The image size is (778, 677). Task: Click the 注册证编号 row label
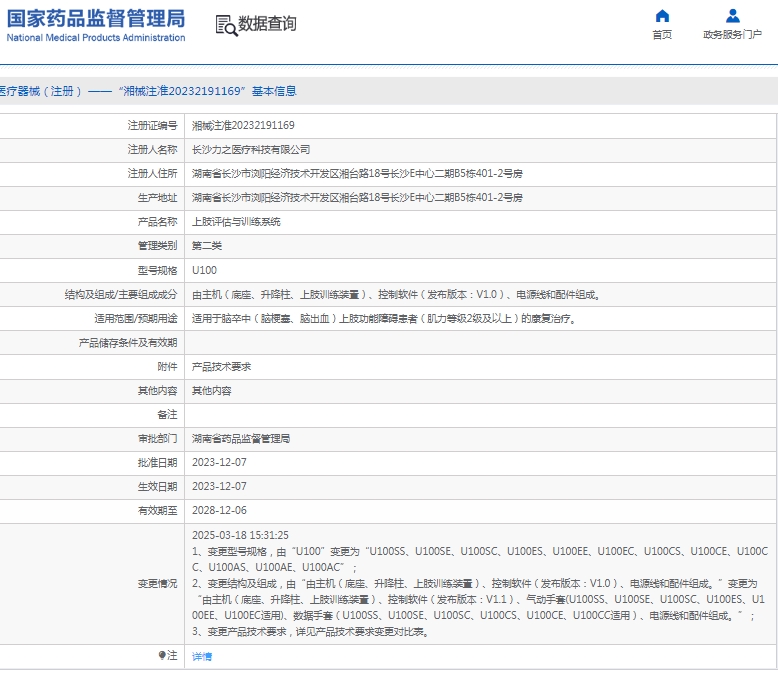point(152,126)
